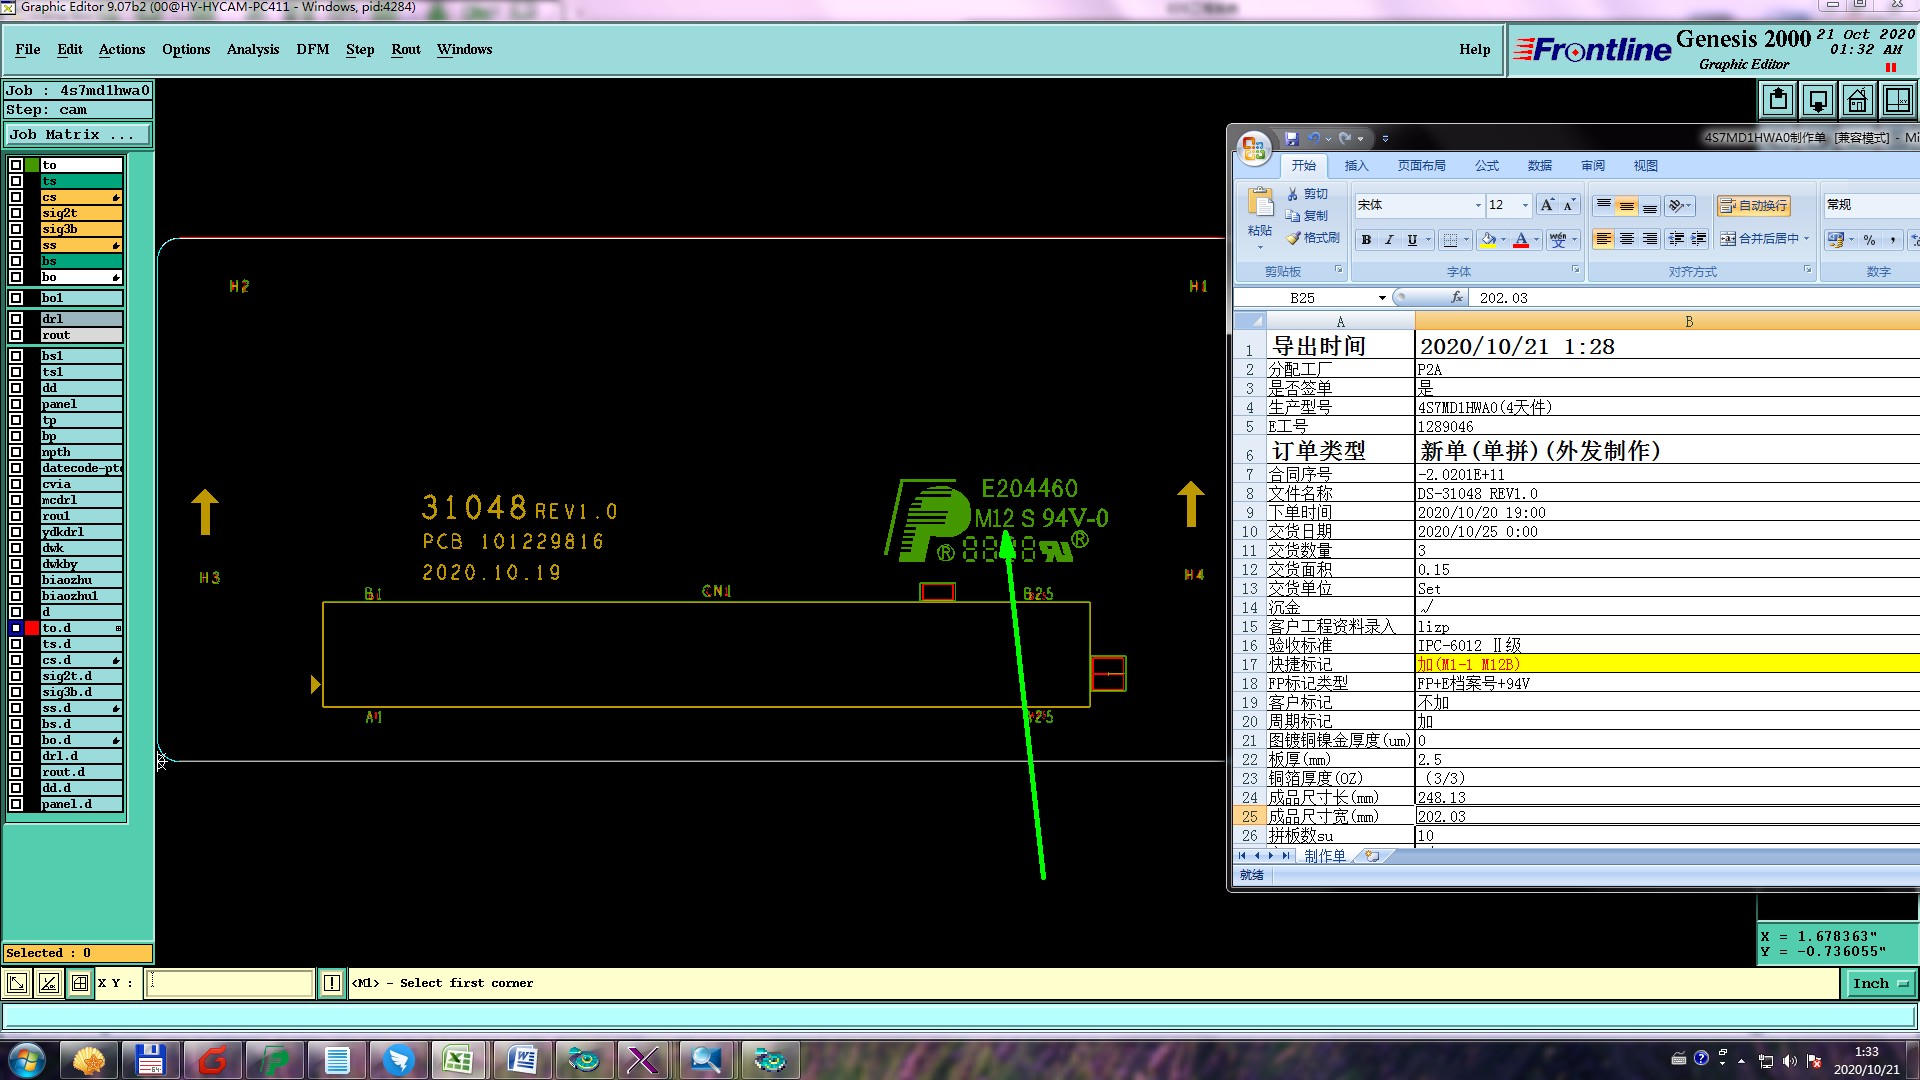Click the bold formatting icon in Excel

tap(1366, 240)
